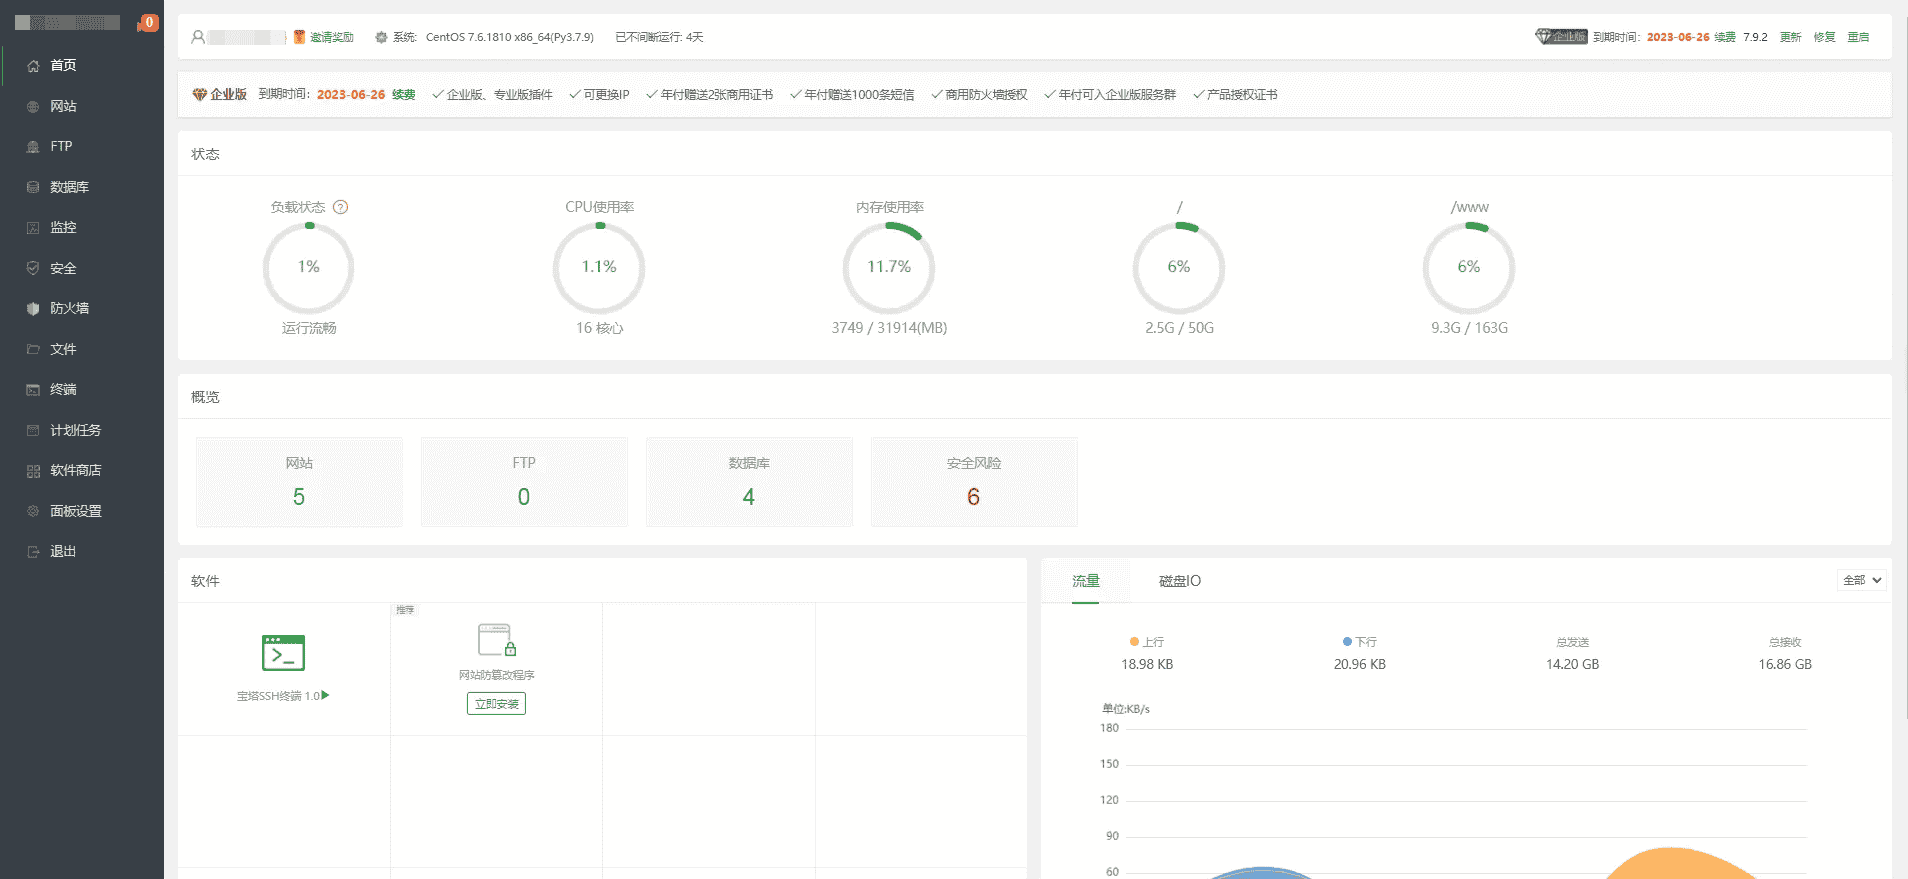Switch to the 磁盘IO tab
Image resolution: width=1908 pixels, height=879 pixels.
[1180, 581]
